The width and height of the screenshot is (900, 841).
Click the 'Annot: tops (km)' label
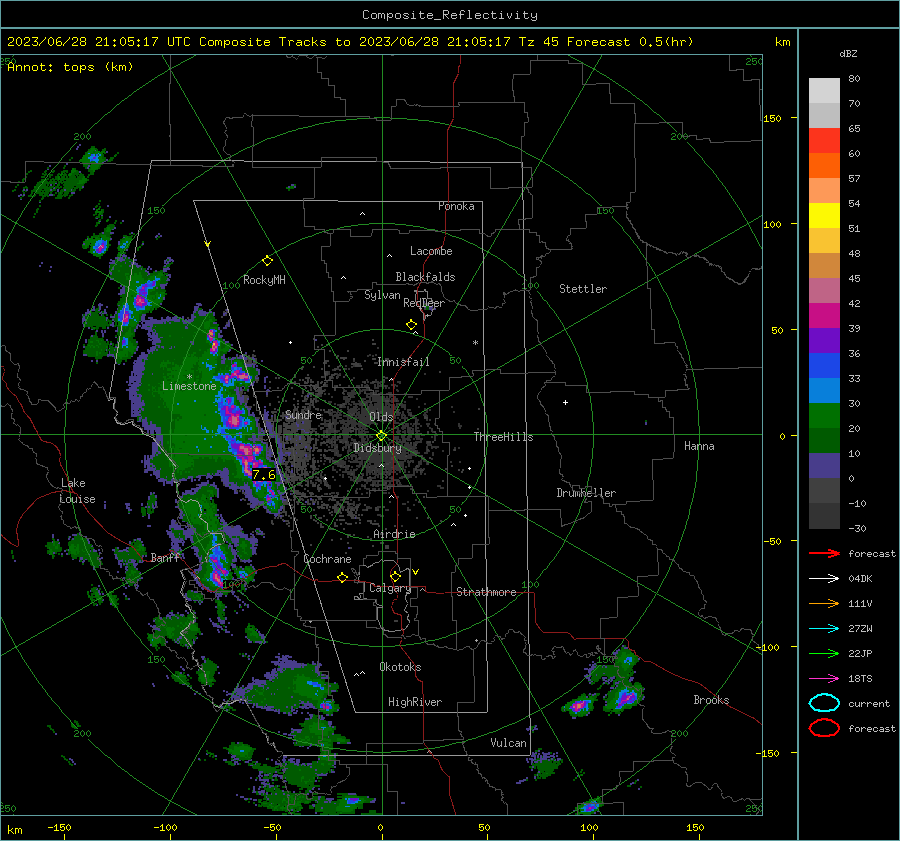70,67
